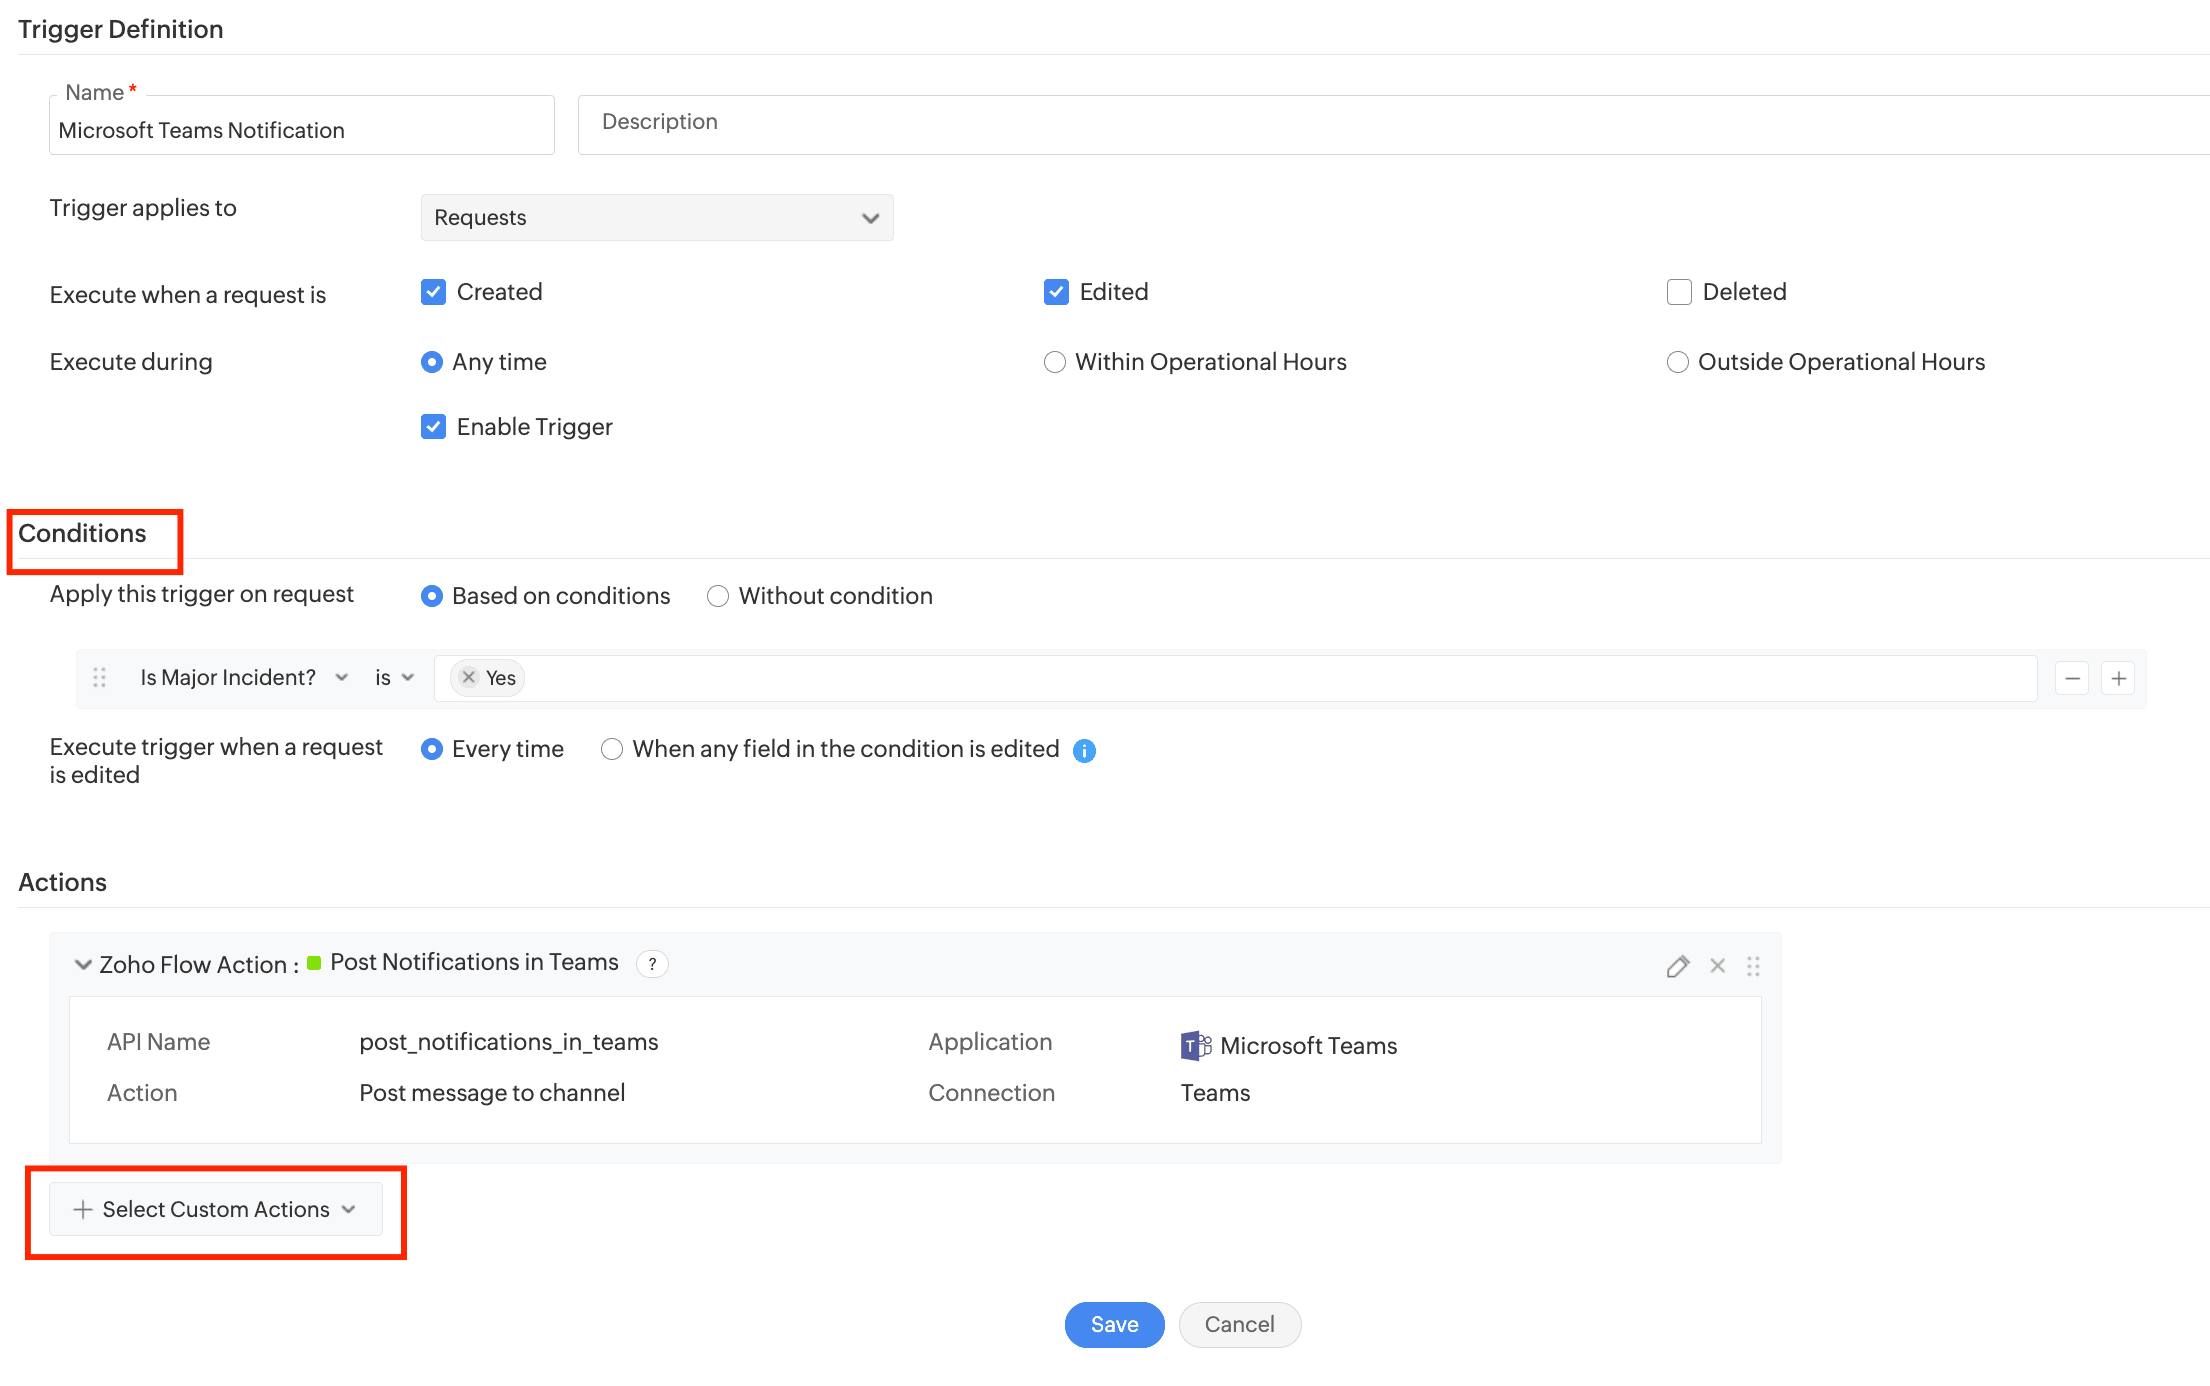Collapse the Zoho Flow Action section
2210x1386 pixels.
coord(83,965)
